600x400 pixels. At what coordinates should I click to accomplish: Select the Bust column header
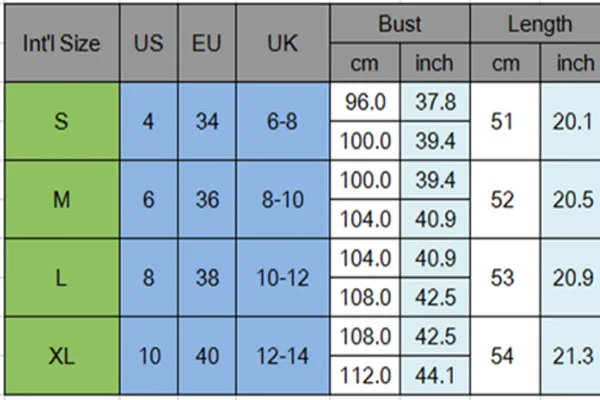(x=399, y=23)
